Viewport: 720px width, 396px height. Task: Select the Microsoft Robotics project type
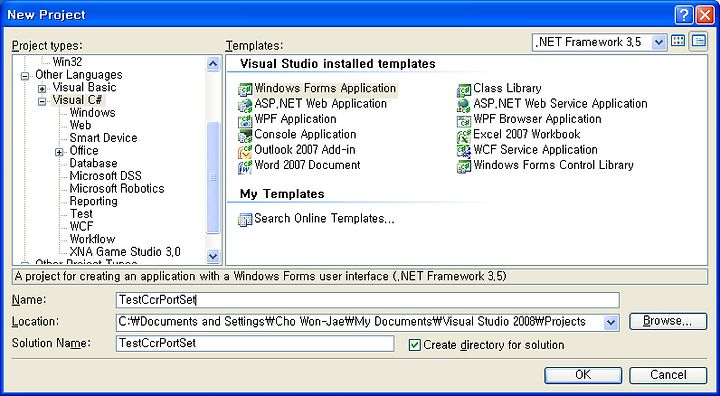click(x=117, y=188)
